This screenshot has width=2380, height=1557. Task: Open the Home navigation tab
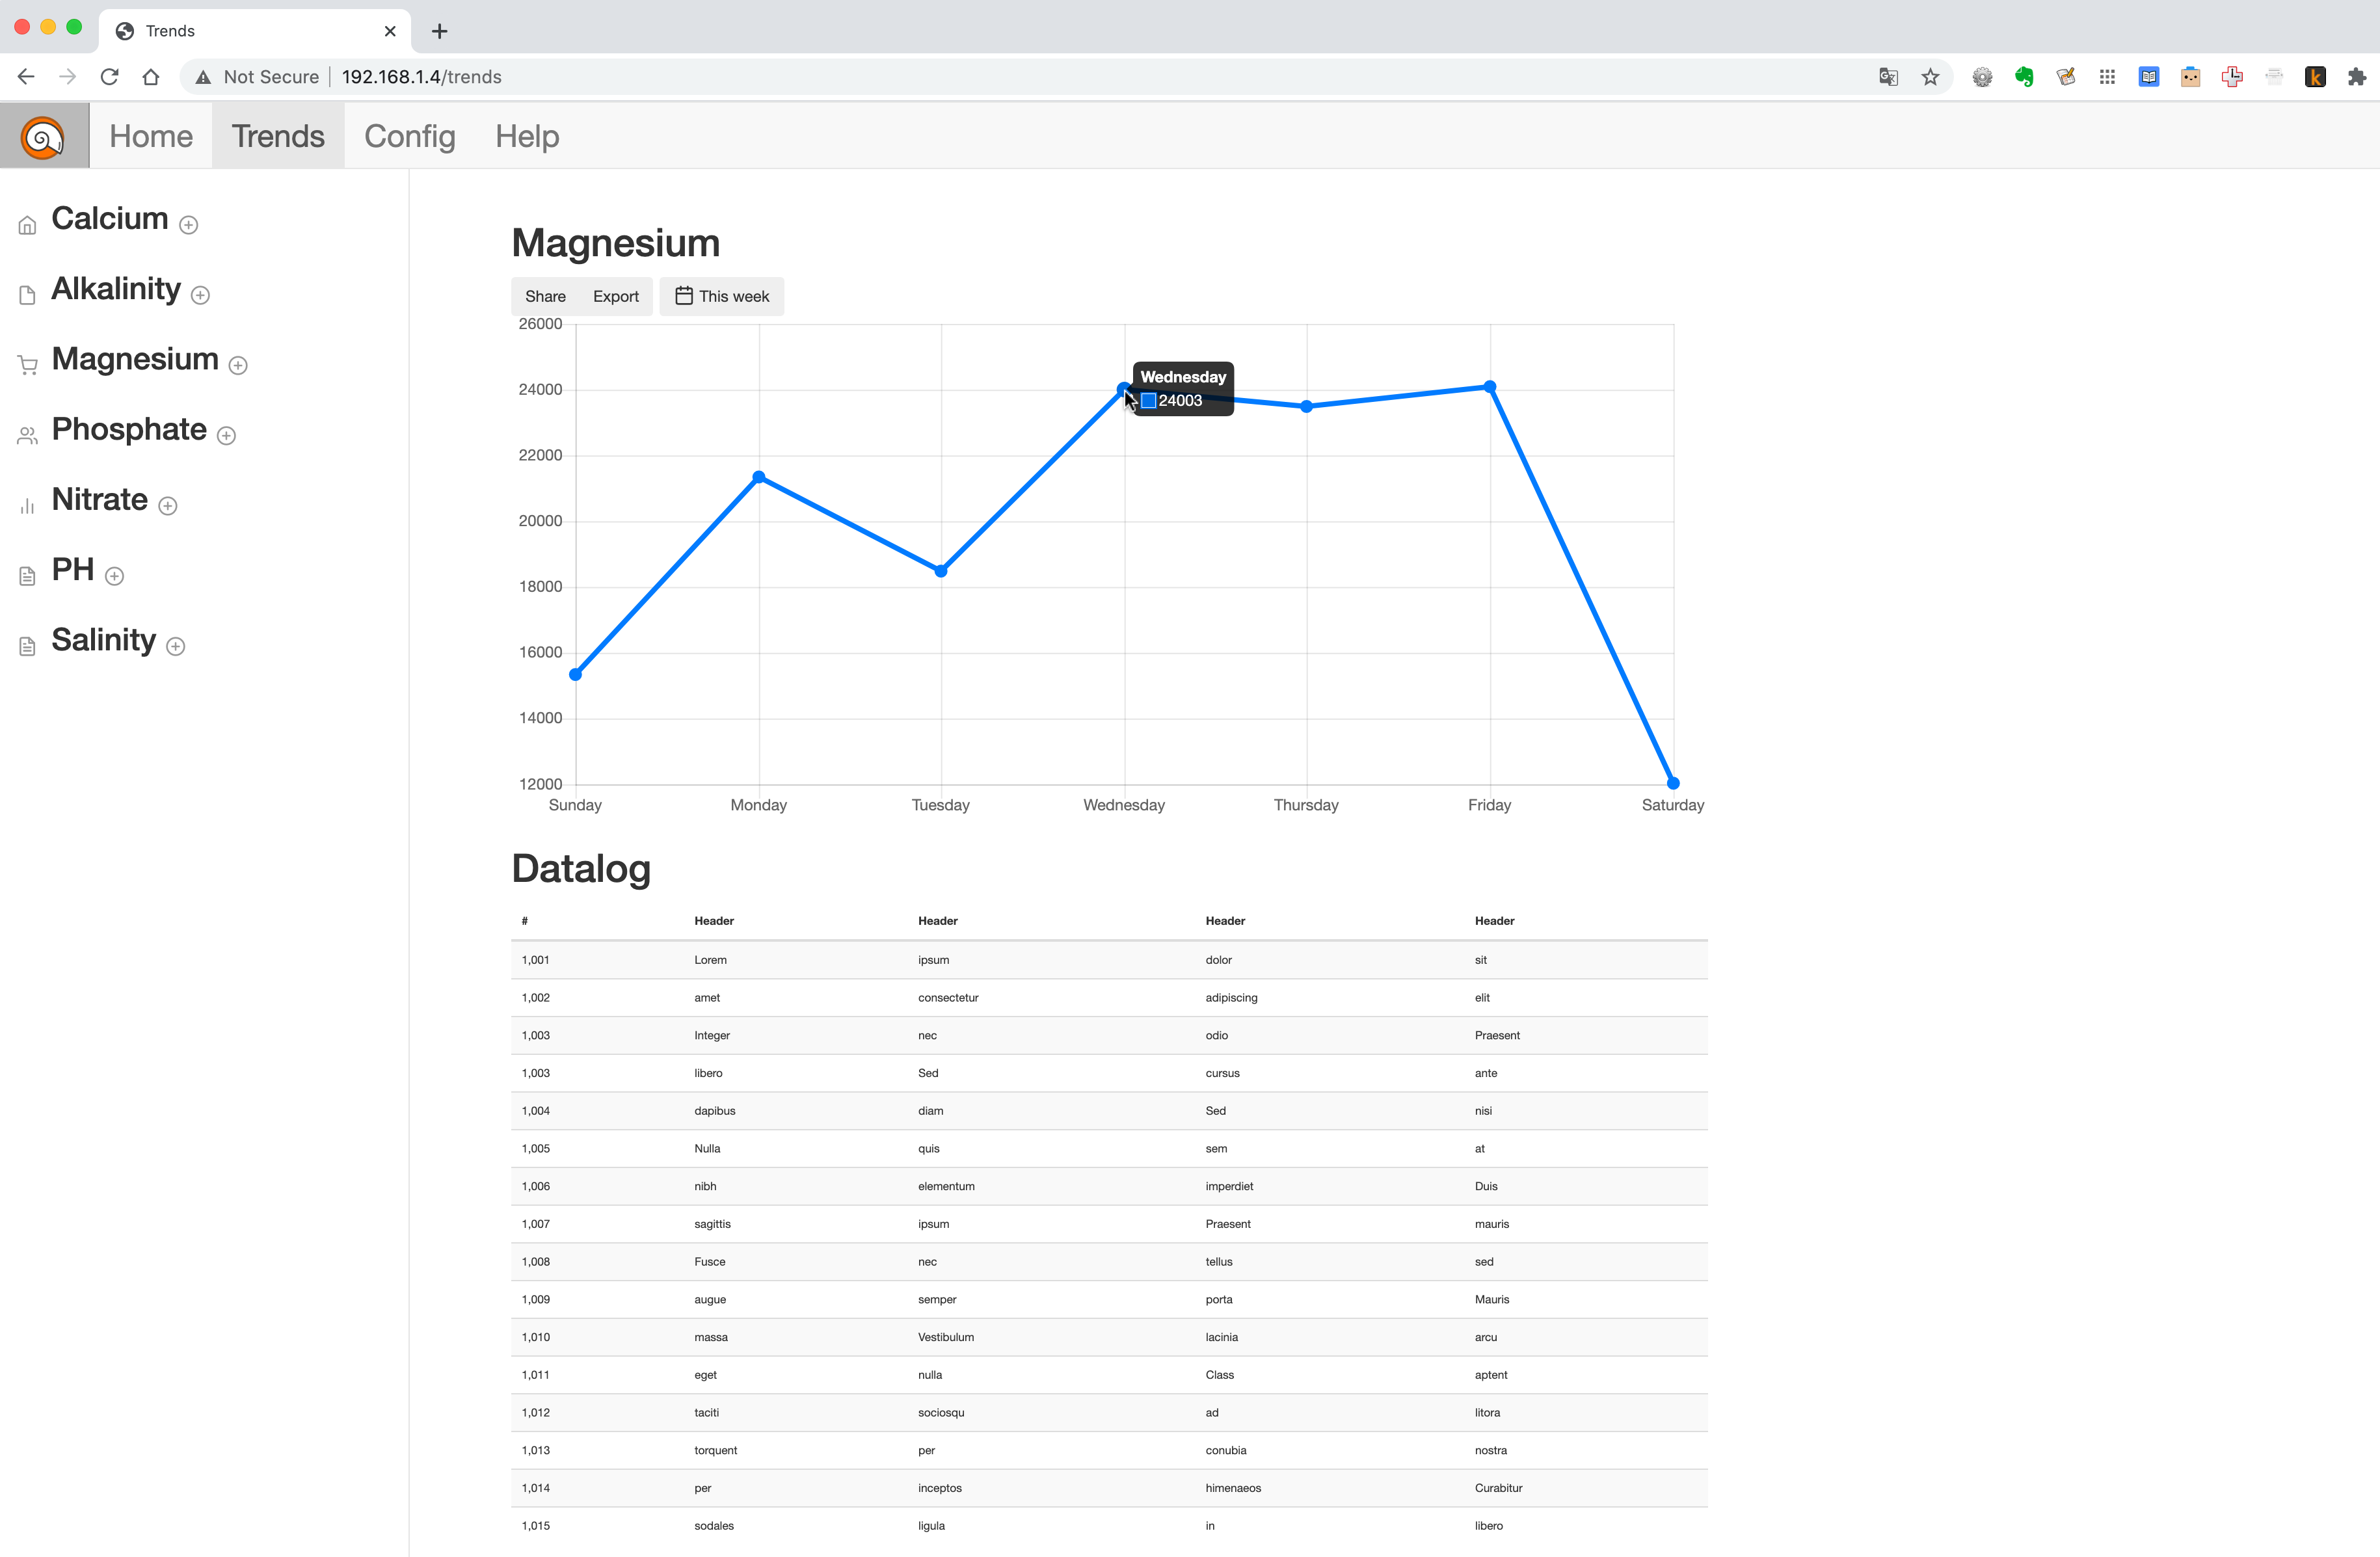coord(151,136)
